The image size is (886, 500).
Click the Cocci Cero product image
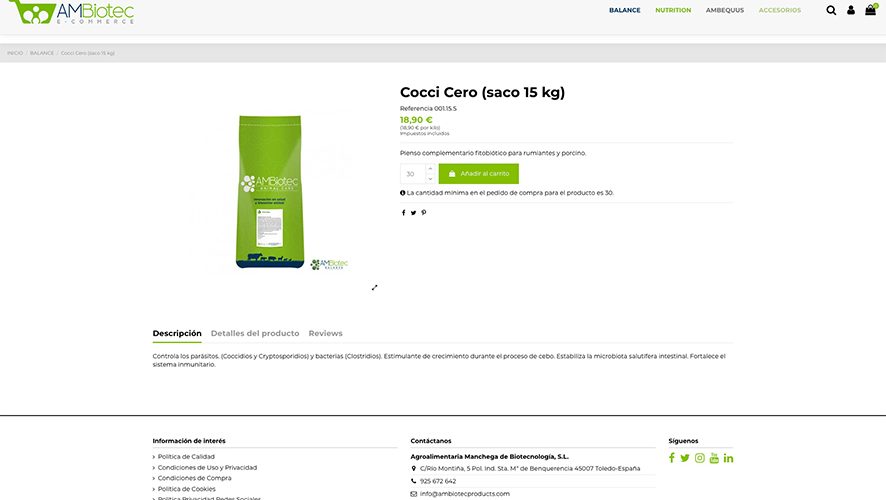coord(270,192)
